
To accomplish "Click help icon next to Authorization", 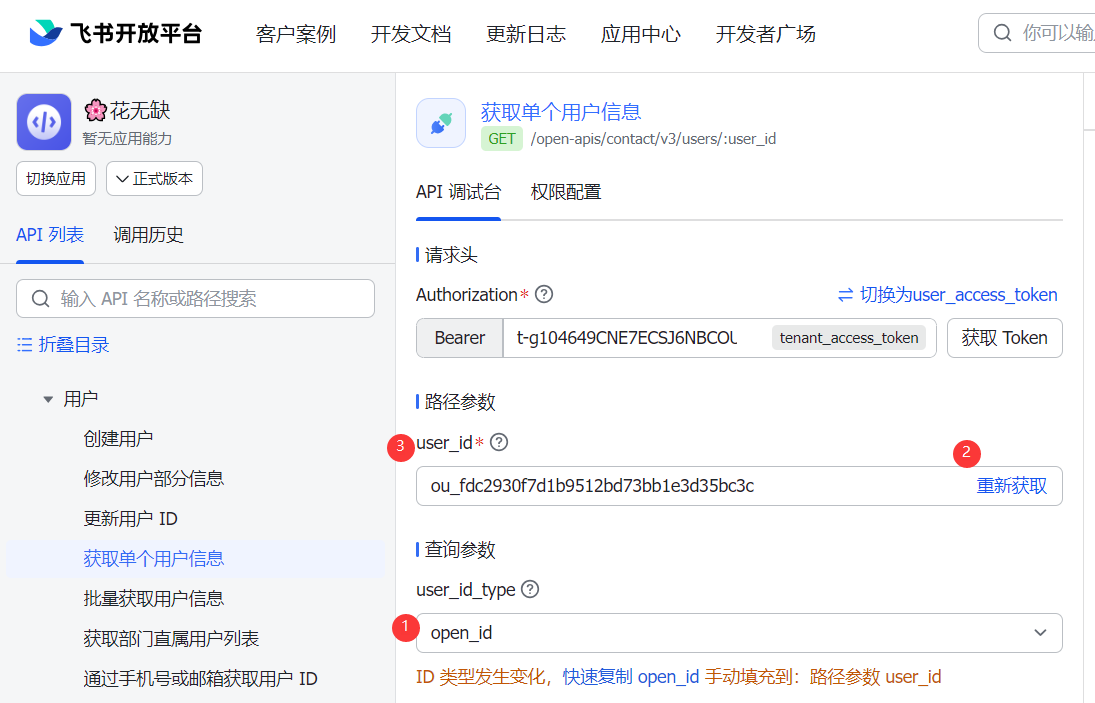I will coord(544,295).
